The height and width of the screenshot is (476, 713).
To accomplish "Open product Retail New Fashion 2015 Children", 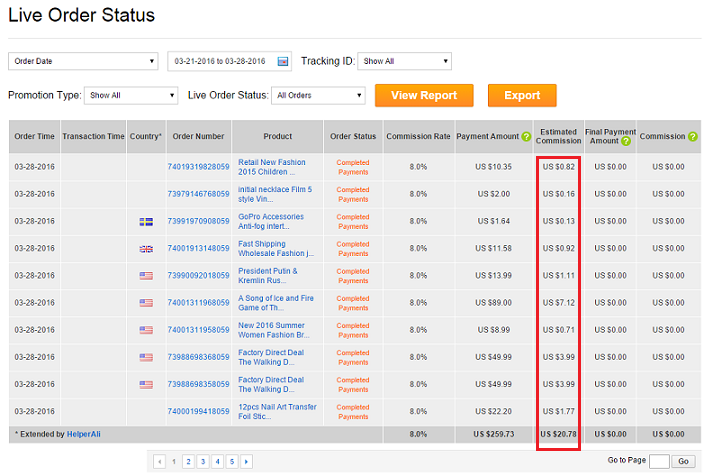I will tap(272, 167).
